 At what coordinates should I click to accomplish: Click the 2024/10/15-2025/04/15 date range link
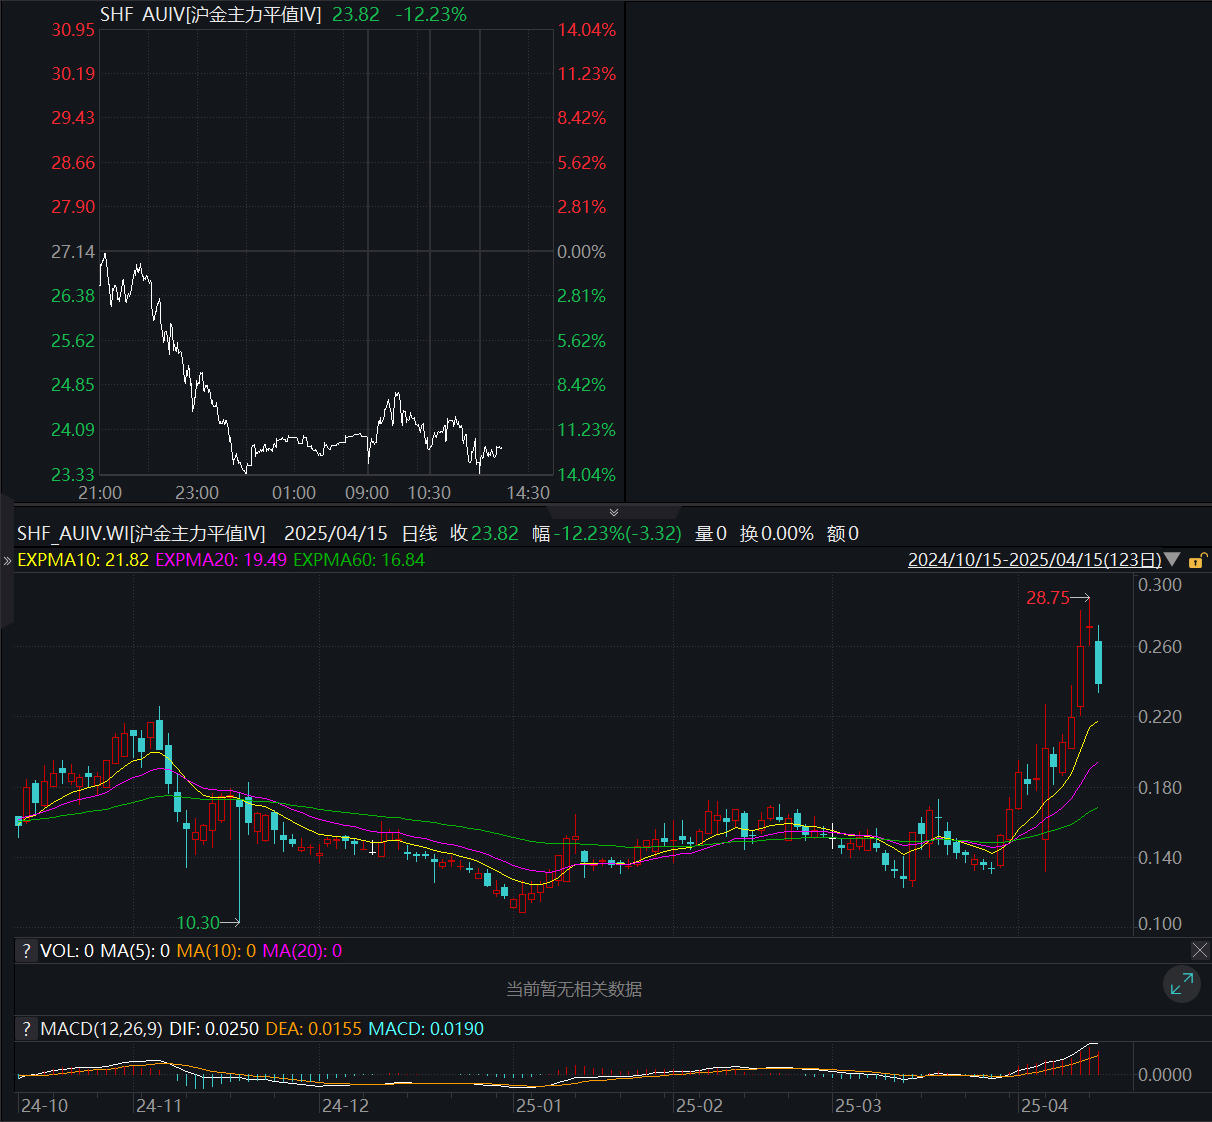pyautogui.click(x=1034, y=560)
